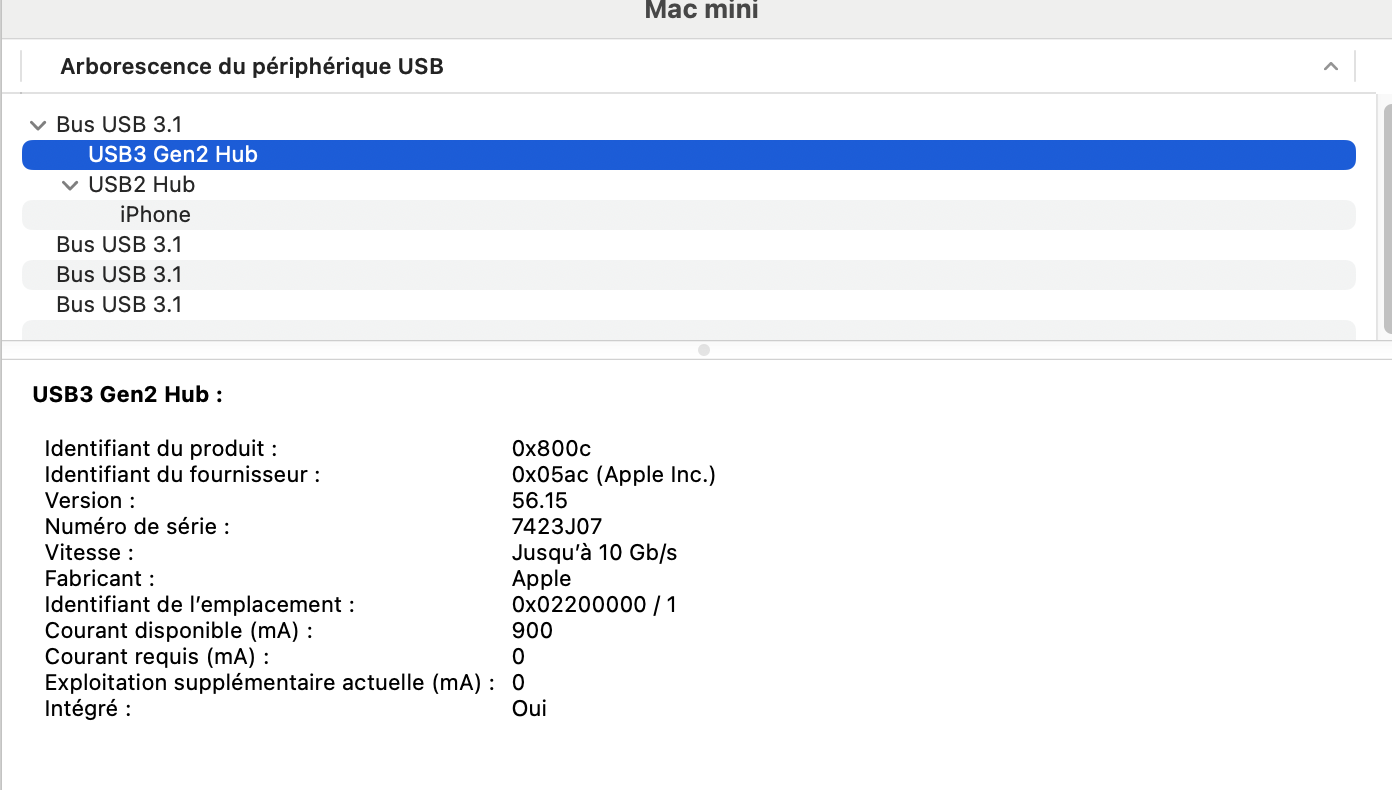Image resolution: width=1392 pixels, height=790 pixels.
Task: Click the speed value Jusqu'à 10 Gb/s
Action: pos(601,553)
